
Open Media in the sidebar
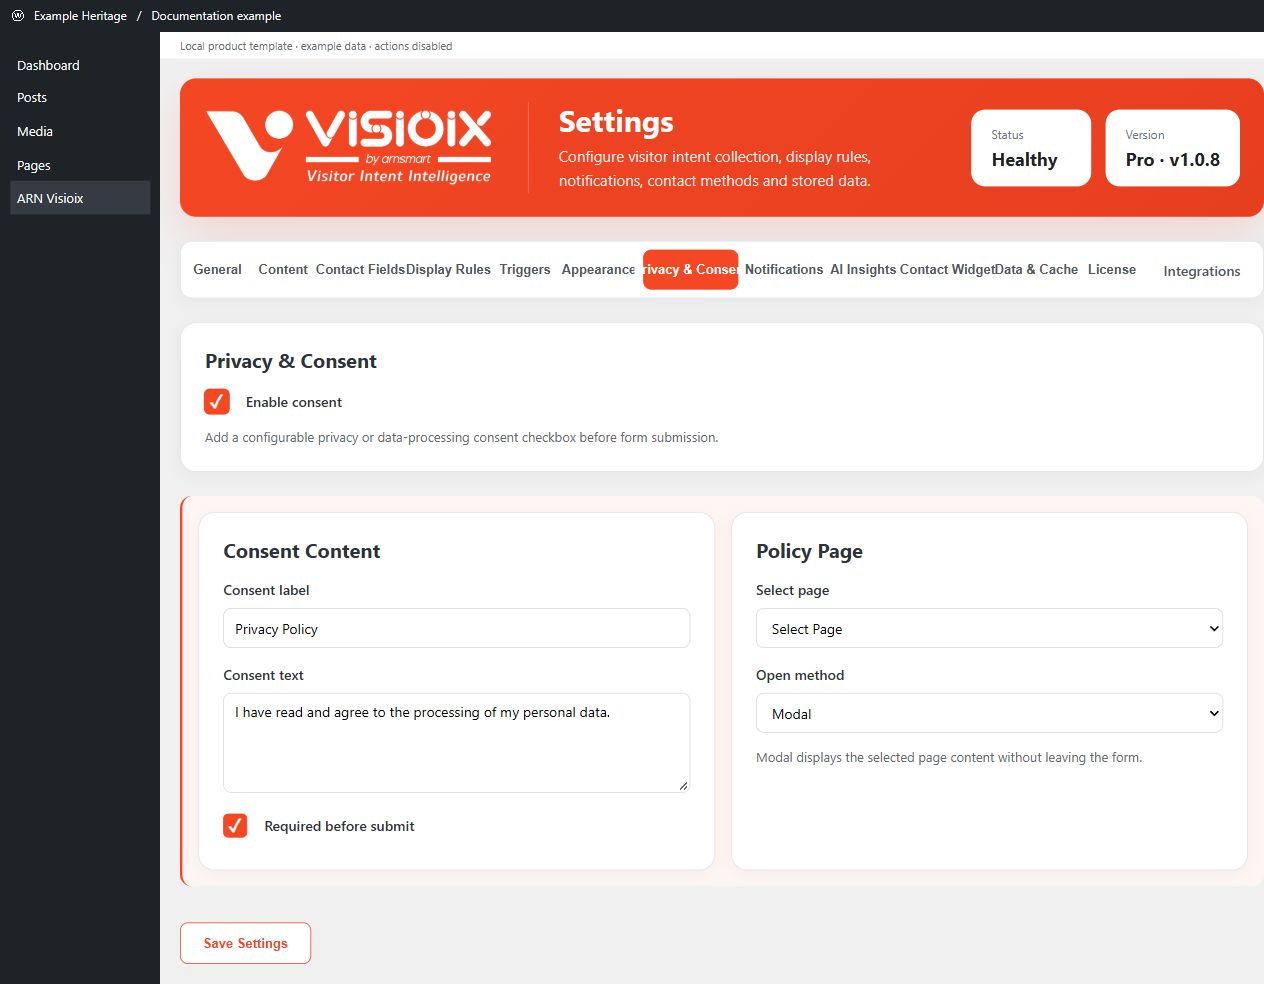click(x=35, y=131)
